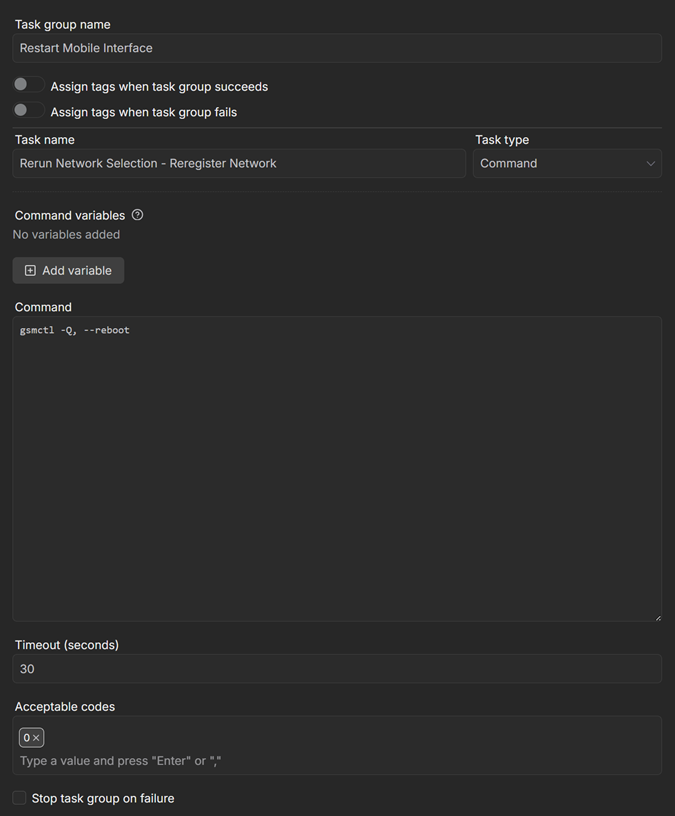Place cursor in the Command text area
675x816 pixels.
(337, 470)
